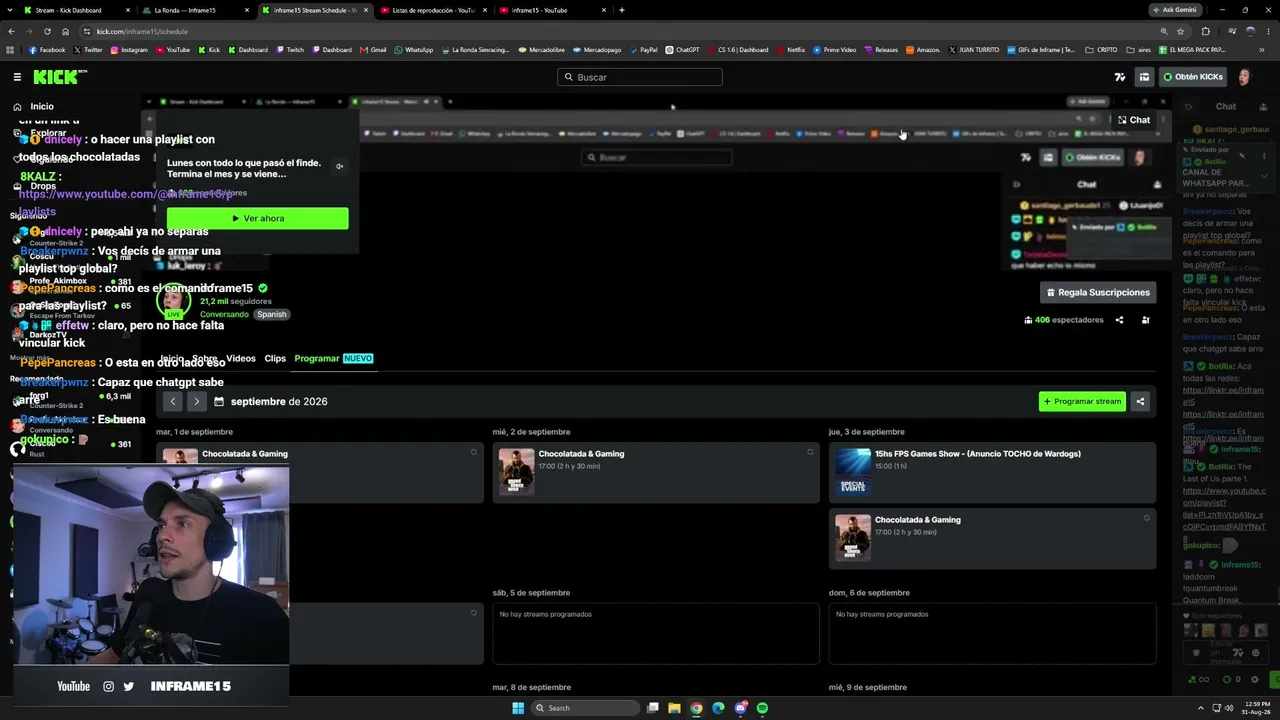Go to Inicio in the sidebar
The width and height of the screenshot is (1280, 720).
(x=42, y=106)
